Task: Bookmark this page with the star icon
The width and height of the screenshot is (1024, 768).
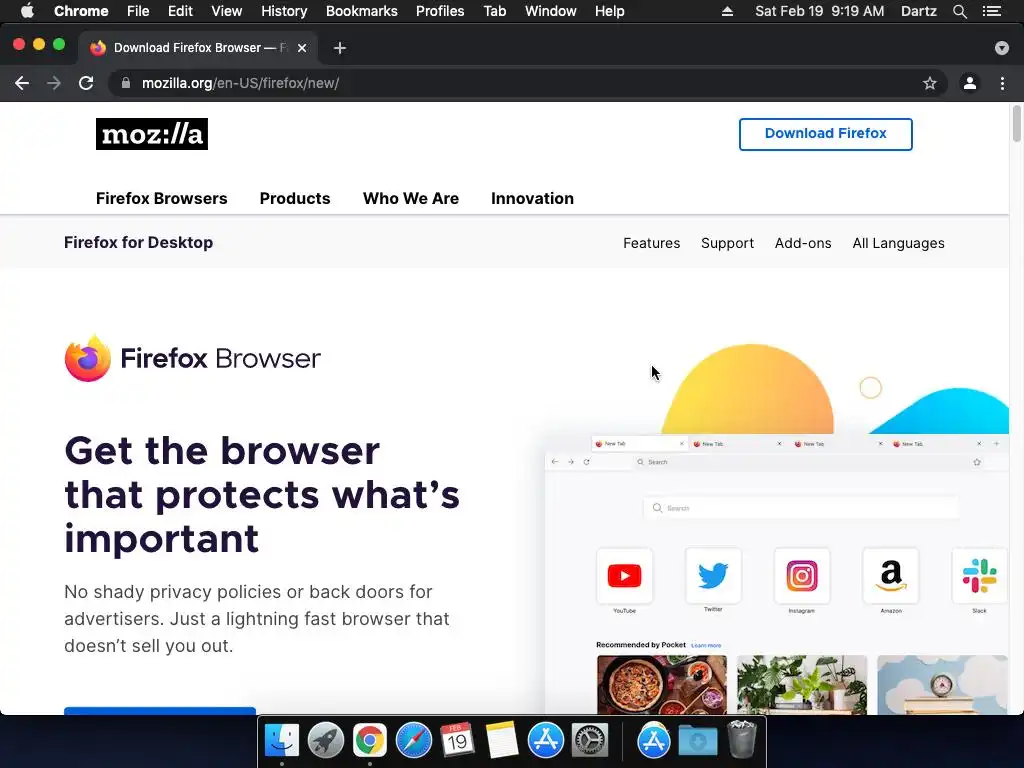Action: 929,83
